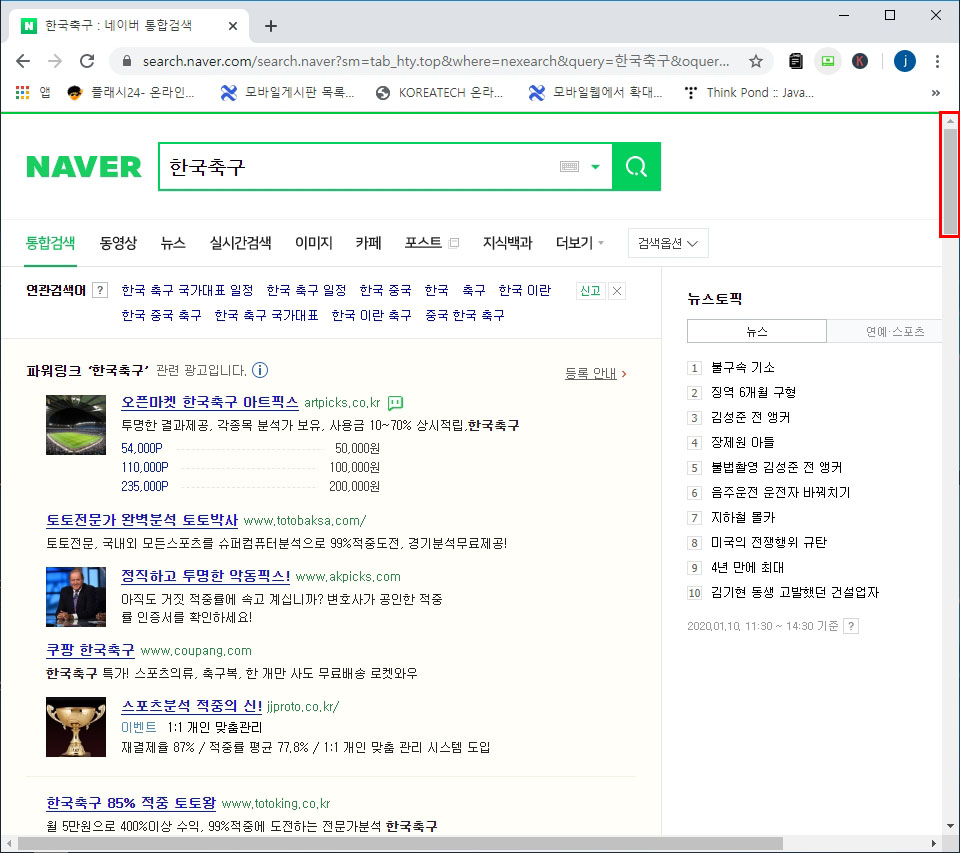Click the site lock icon in address bar

tap(127, 61)
